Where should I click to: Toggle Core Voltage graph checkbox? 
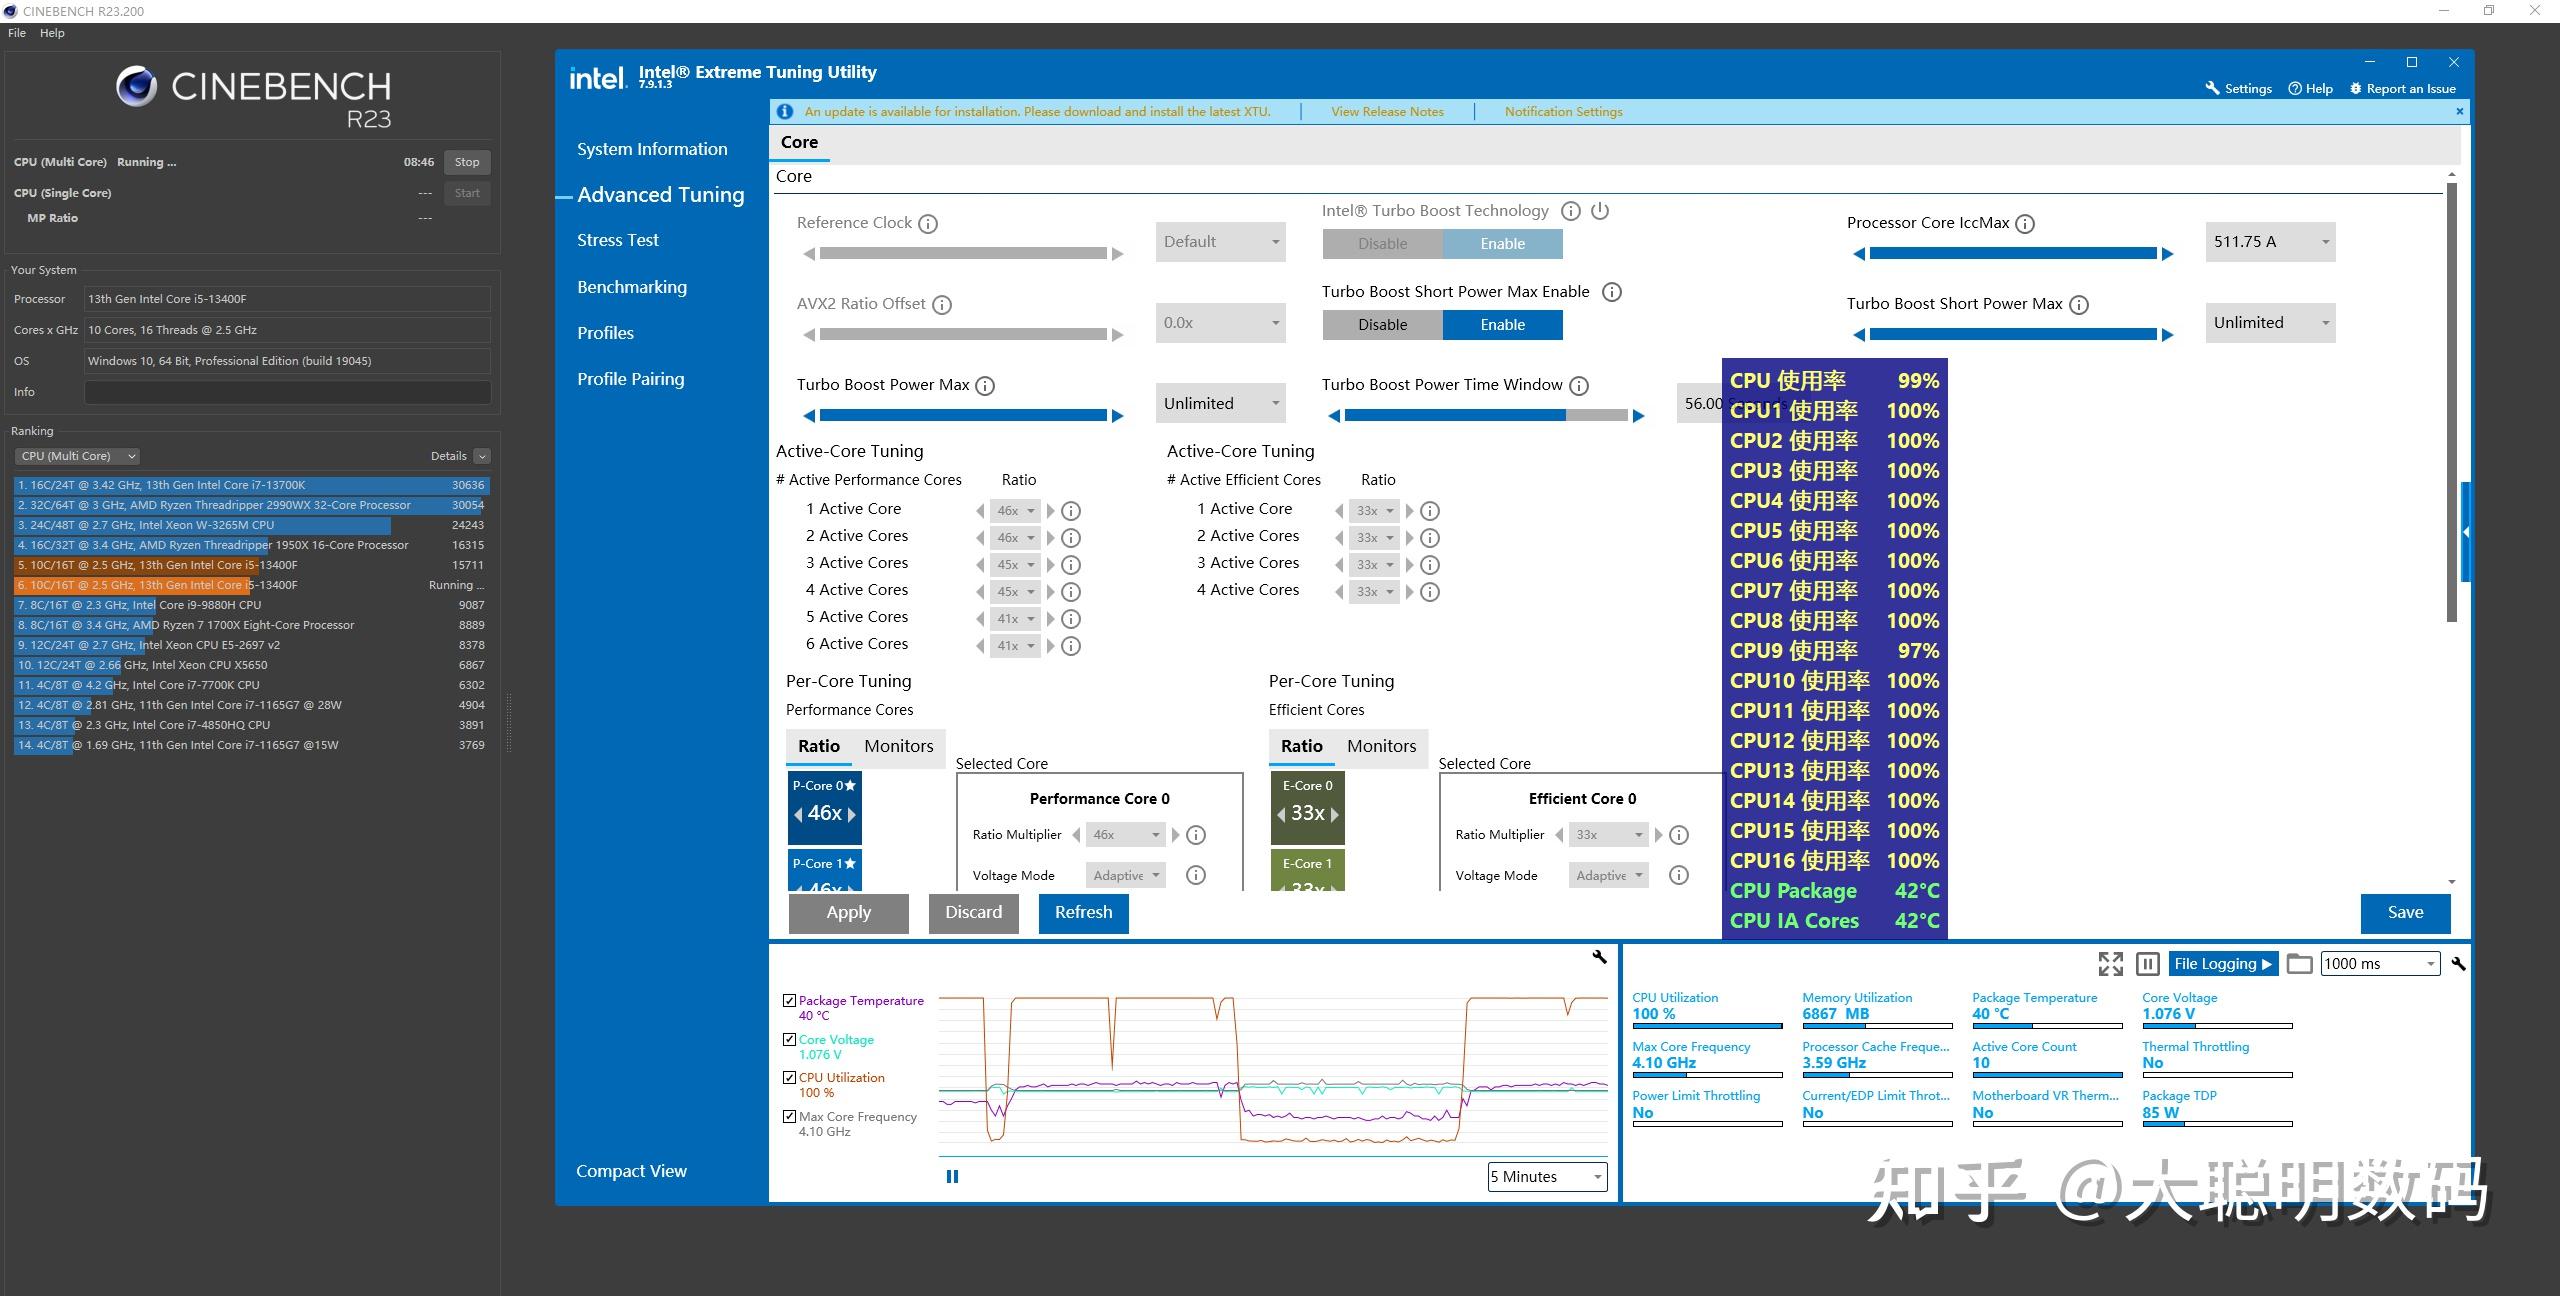point(790,1039)
